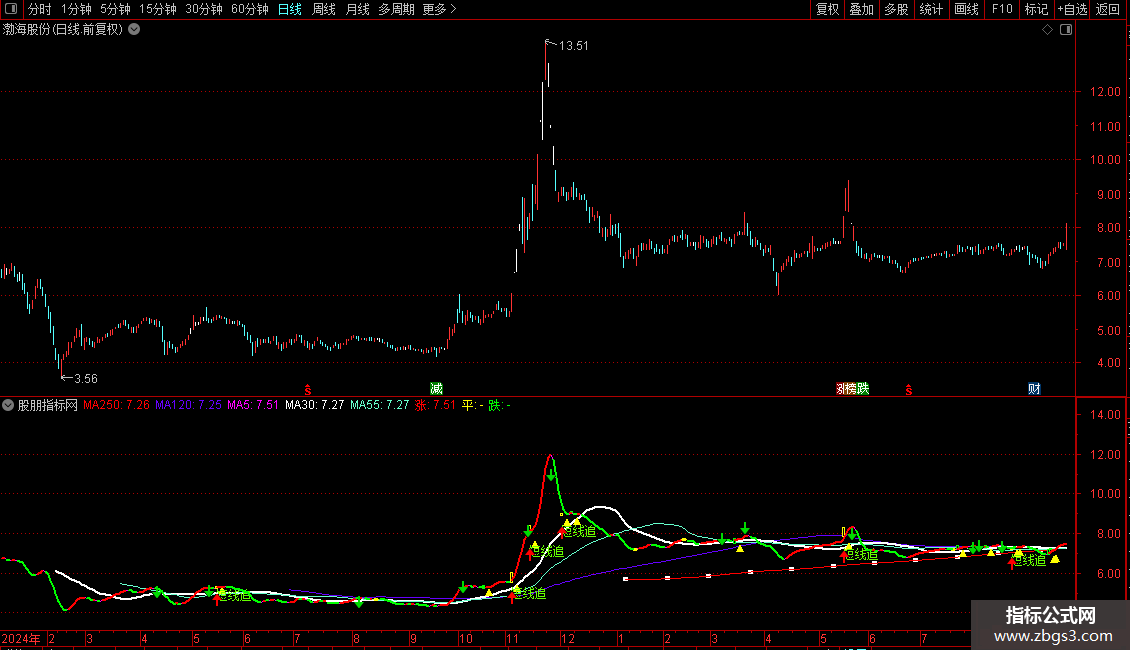
Task: Open the 多股 multi-stock view
Action: pyautogui.click(x=897, y=9)
